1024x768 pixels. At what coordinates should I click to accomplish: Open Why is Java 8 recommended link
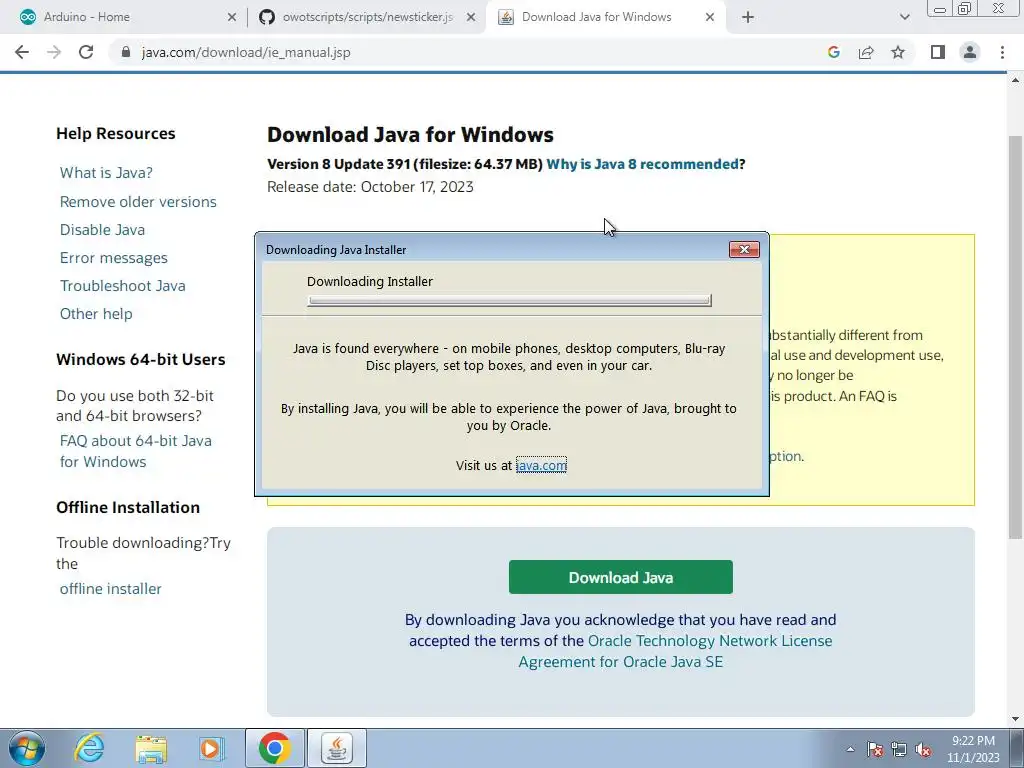point(643,164)
